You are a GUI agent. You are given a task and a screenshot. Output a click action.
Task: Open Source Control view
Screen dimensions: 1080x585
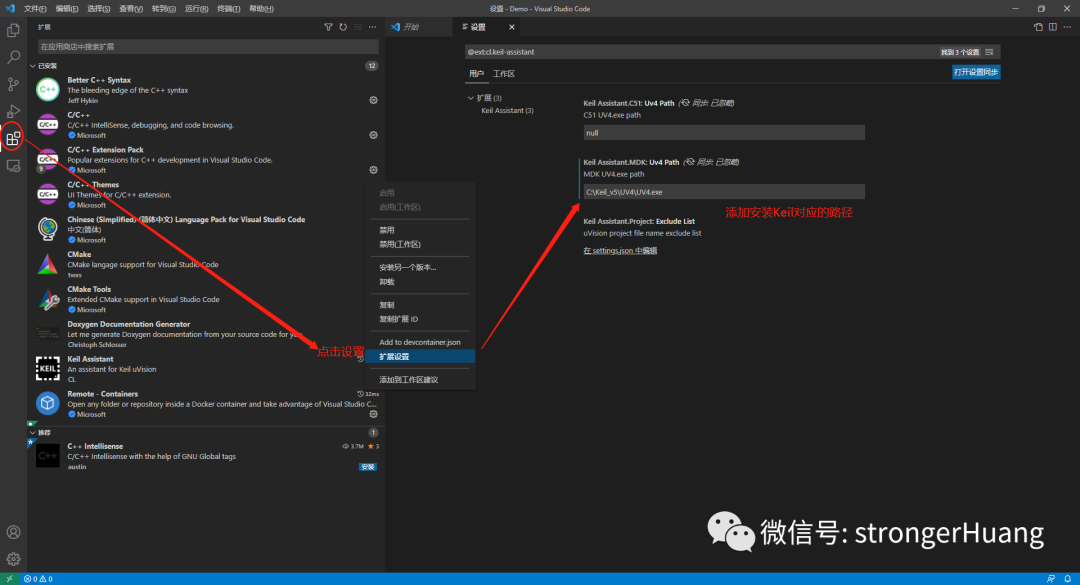tap(13, 85)
